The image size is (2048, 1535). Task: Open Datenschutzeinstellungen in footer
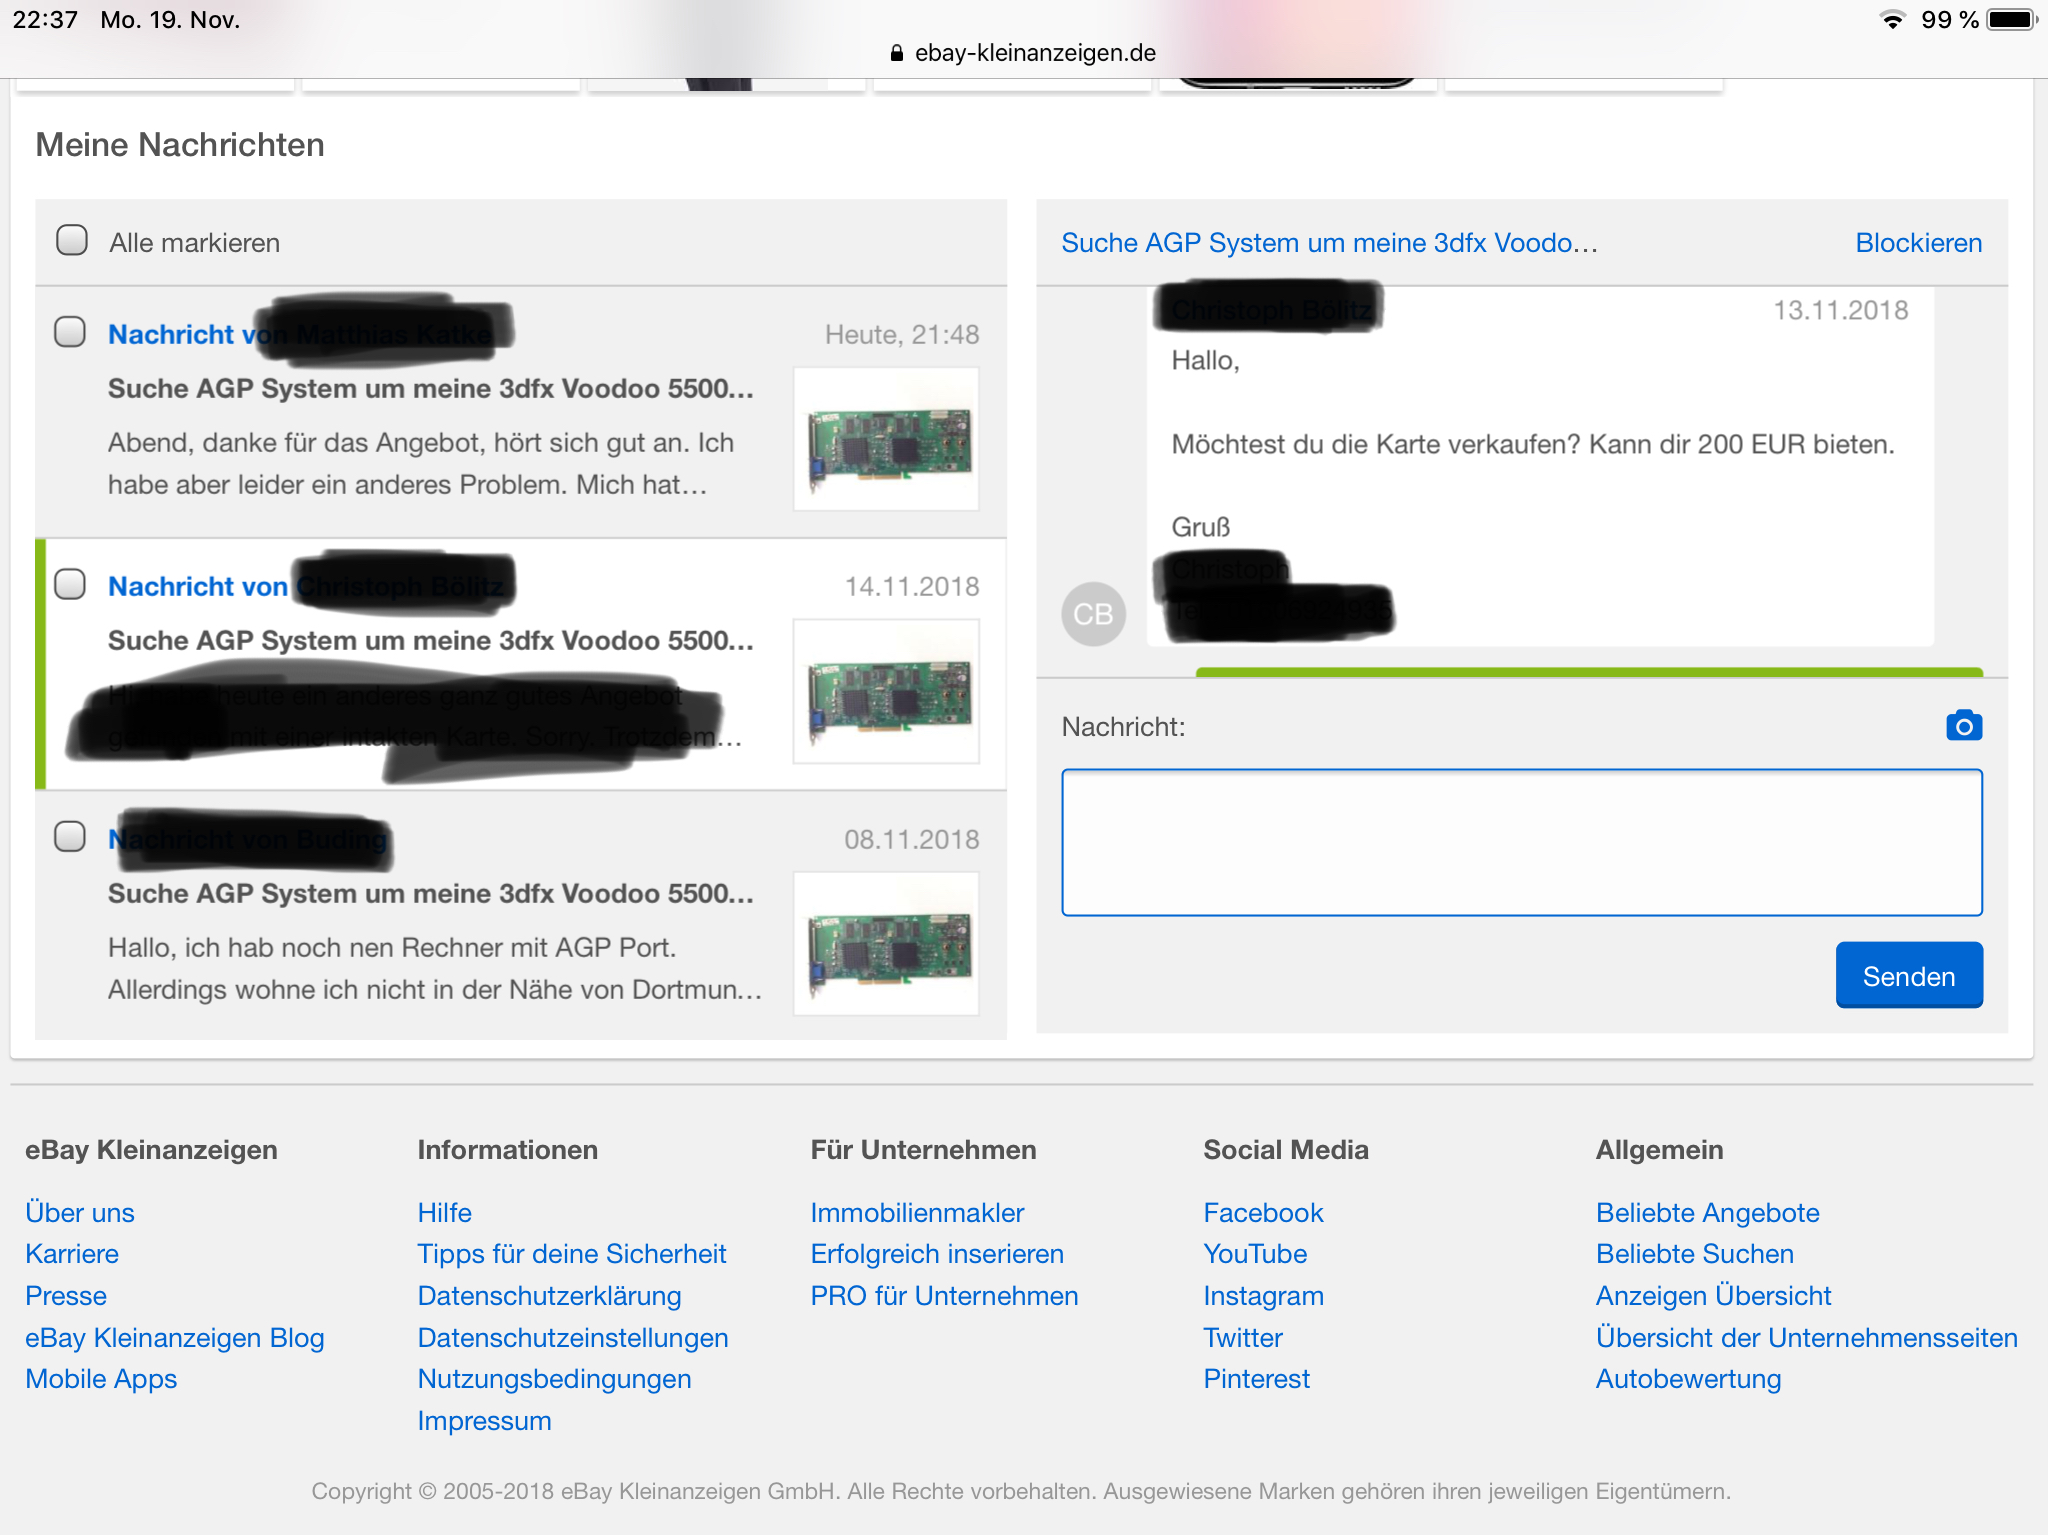coord(572,1337)
